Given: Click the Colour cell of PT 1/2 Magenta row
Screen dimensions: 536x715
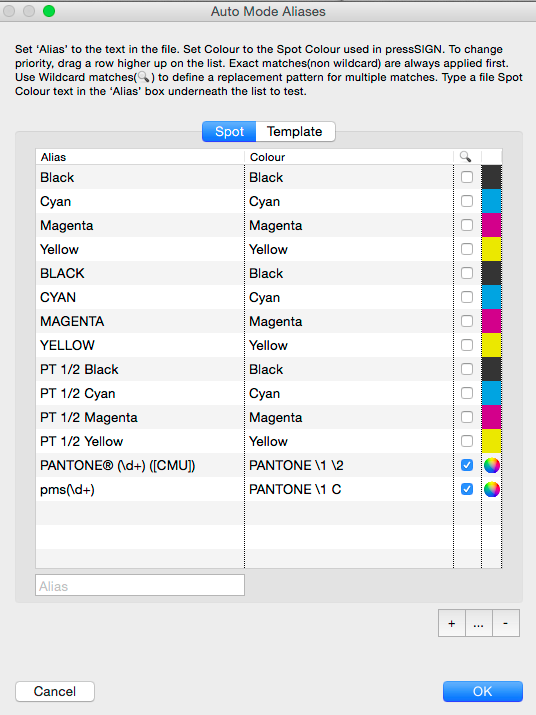Looking at the screenshot, I should pyautogui.click(x=349, y=417).
